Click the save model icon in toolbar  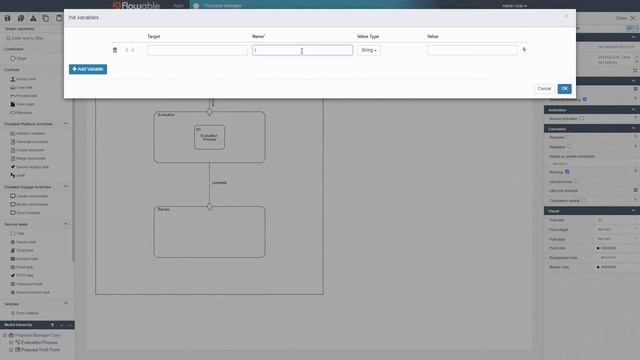pos(7,18)
